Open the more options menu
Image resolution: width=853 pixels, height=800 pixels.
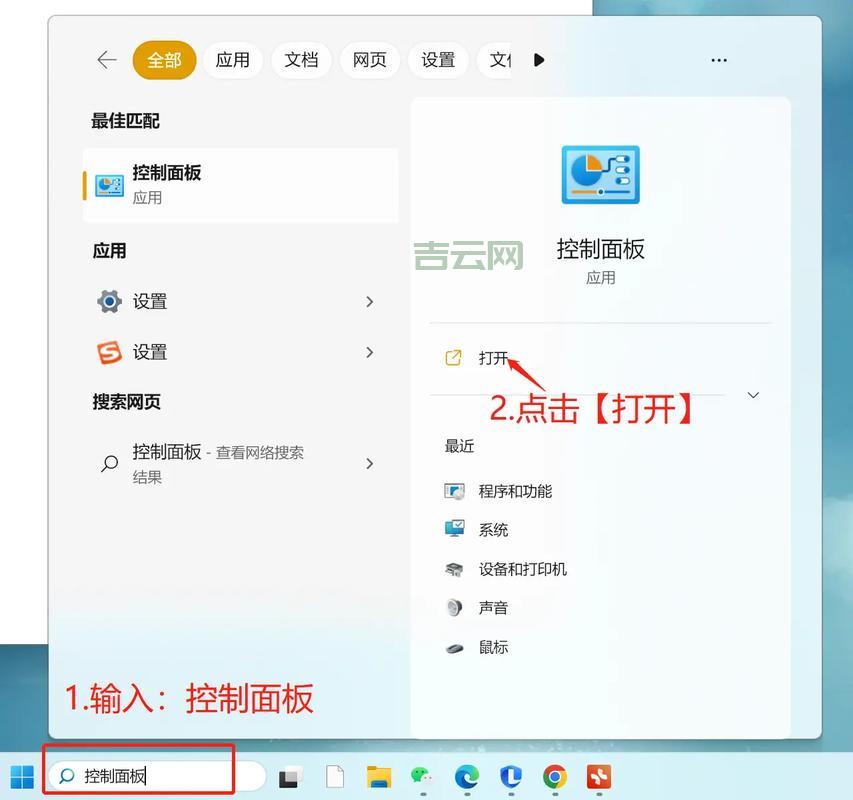(x=718, y=60)
